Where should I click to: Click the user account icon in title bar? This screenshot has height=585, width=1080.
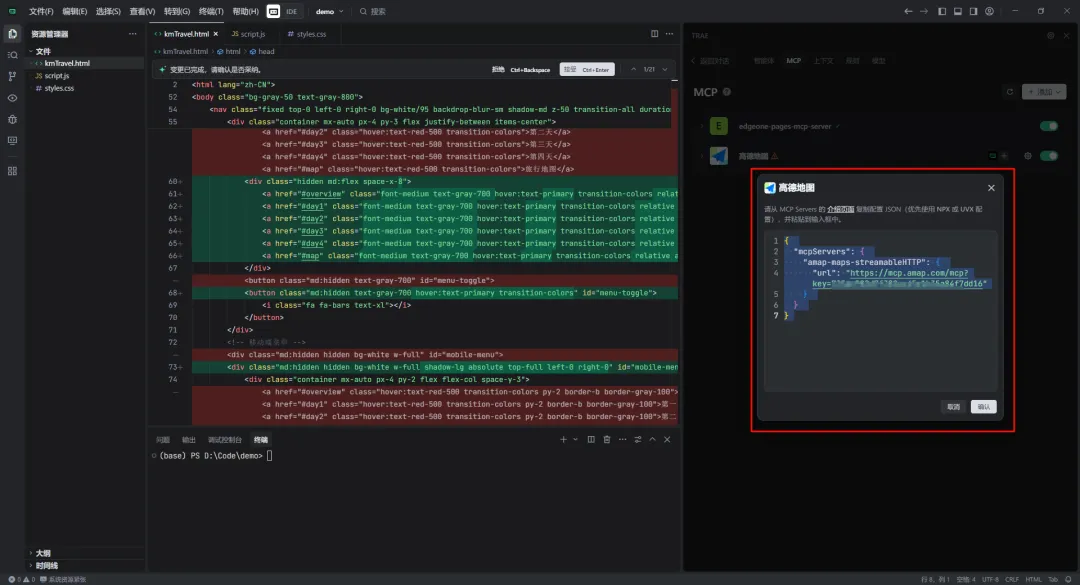coord(991,11)
